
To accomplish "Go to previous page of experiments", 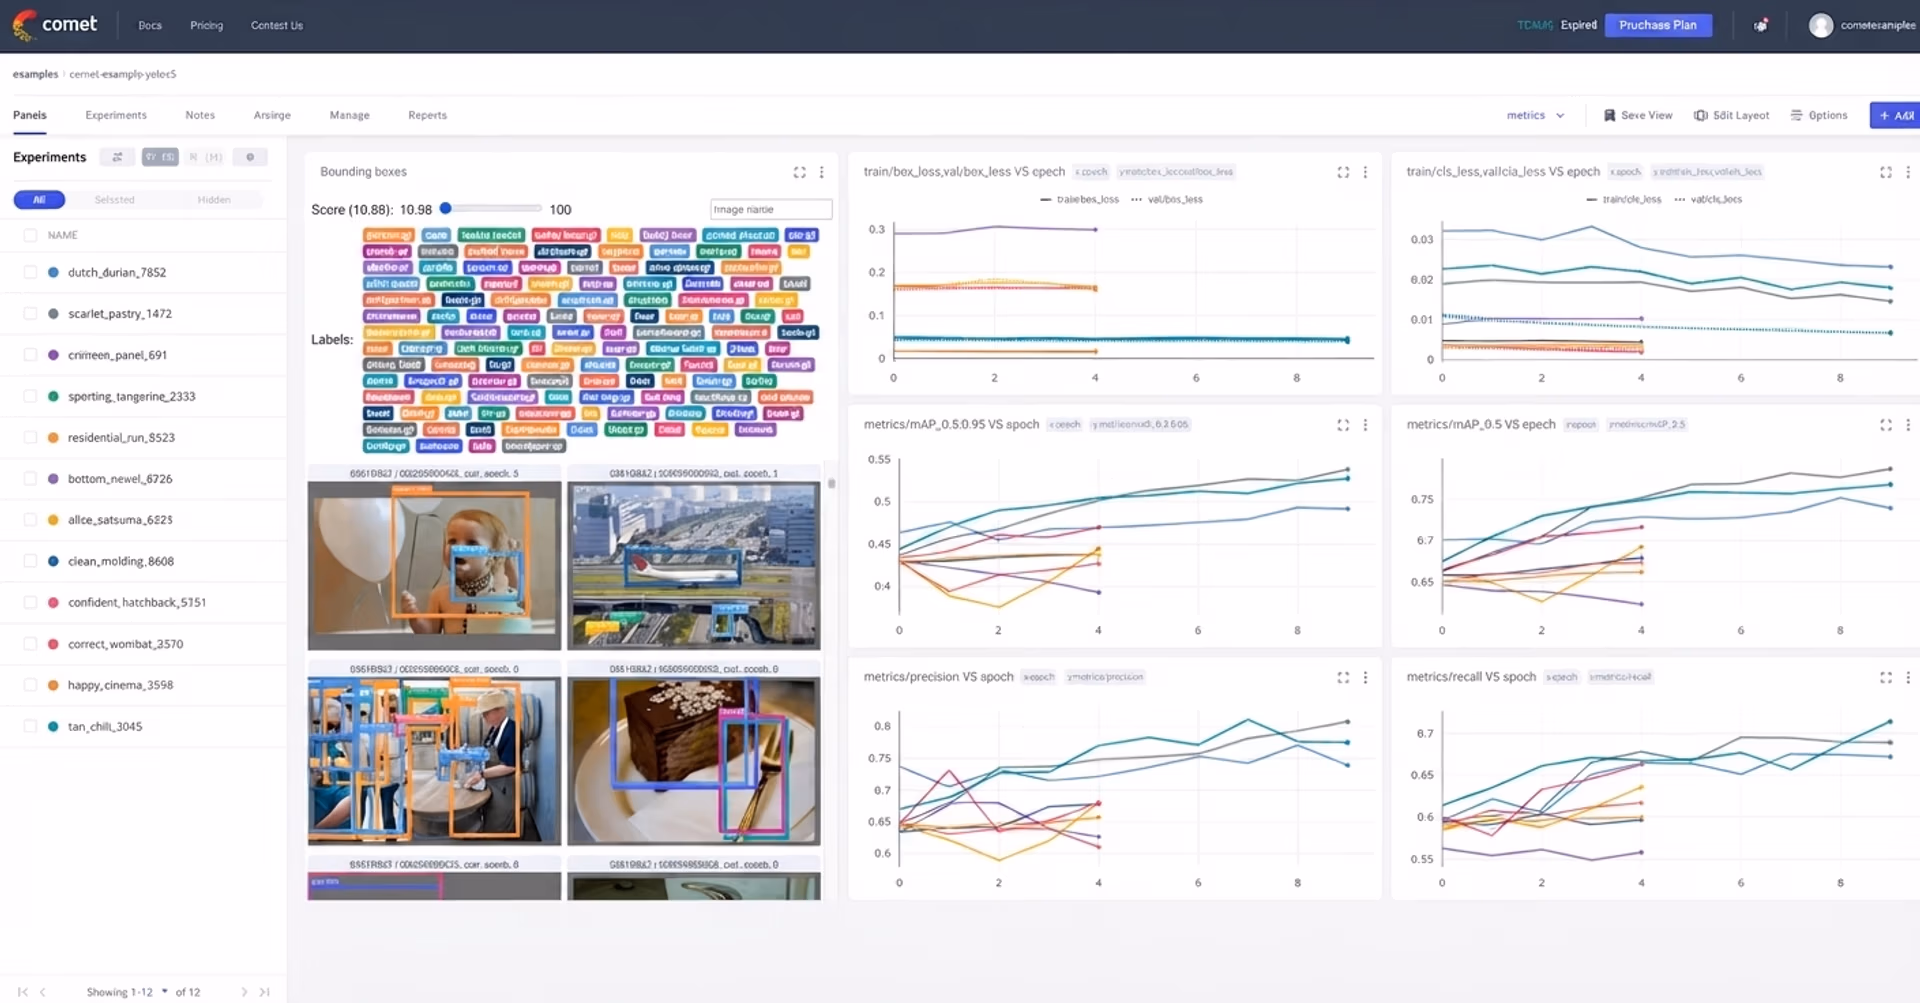I will point(43,992).
